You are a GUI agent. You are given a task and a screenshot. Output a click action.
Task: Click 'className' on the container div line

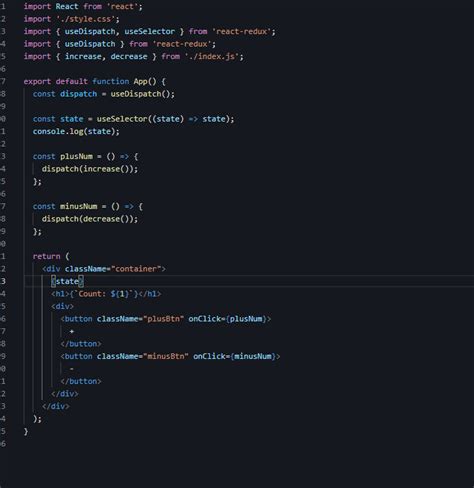[x=85, y=269]
